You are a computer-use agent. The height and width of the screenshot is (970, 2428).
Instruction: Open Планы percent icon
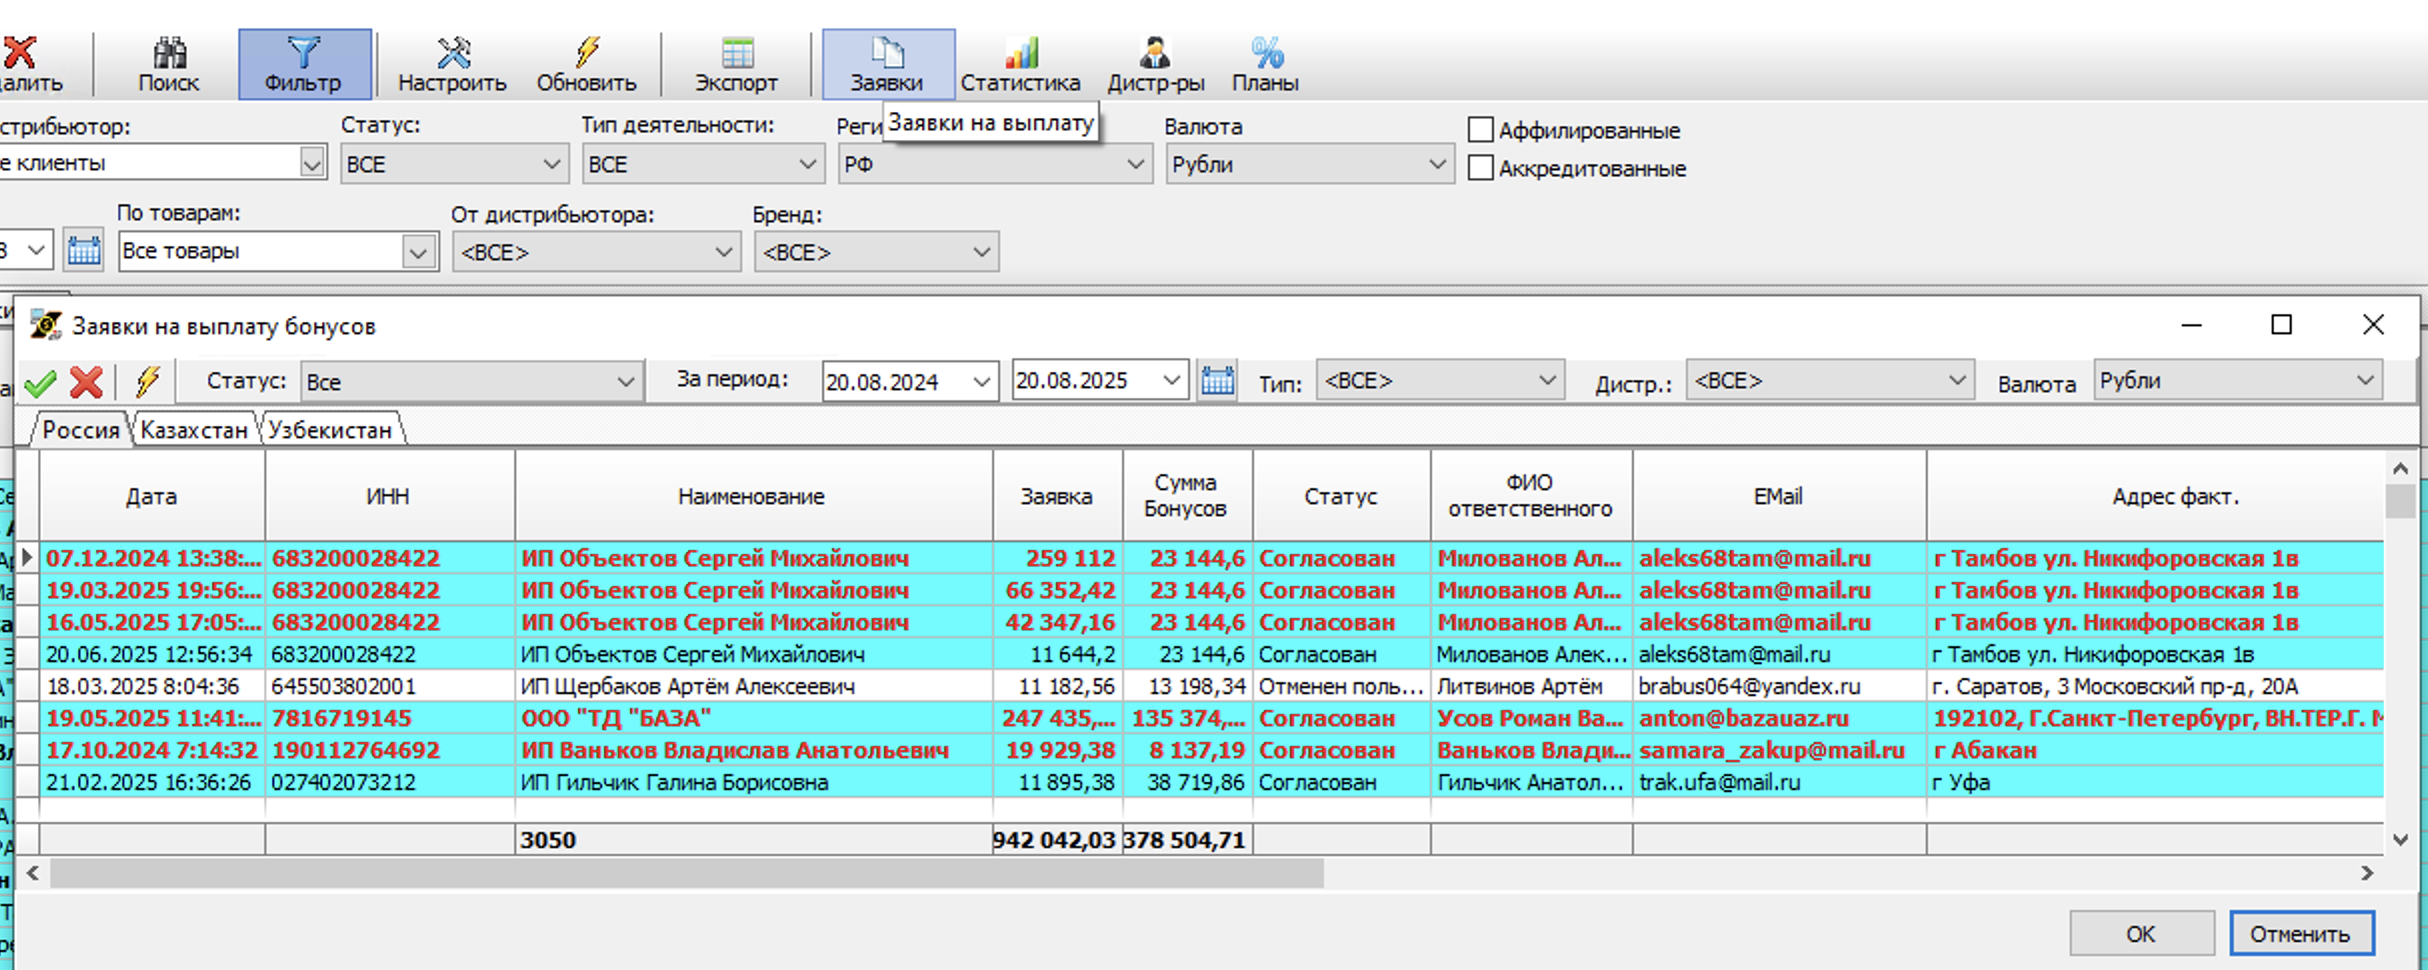[1265, 64]
